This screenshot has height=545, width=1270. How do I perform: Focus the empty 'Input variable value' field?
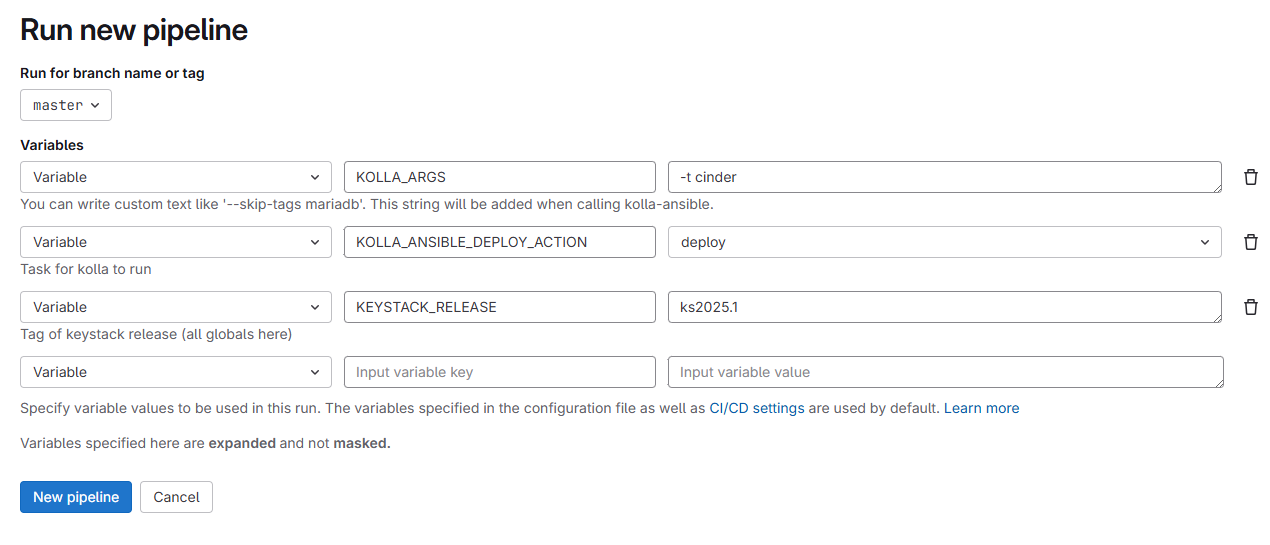tap(944, 372)
